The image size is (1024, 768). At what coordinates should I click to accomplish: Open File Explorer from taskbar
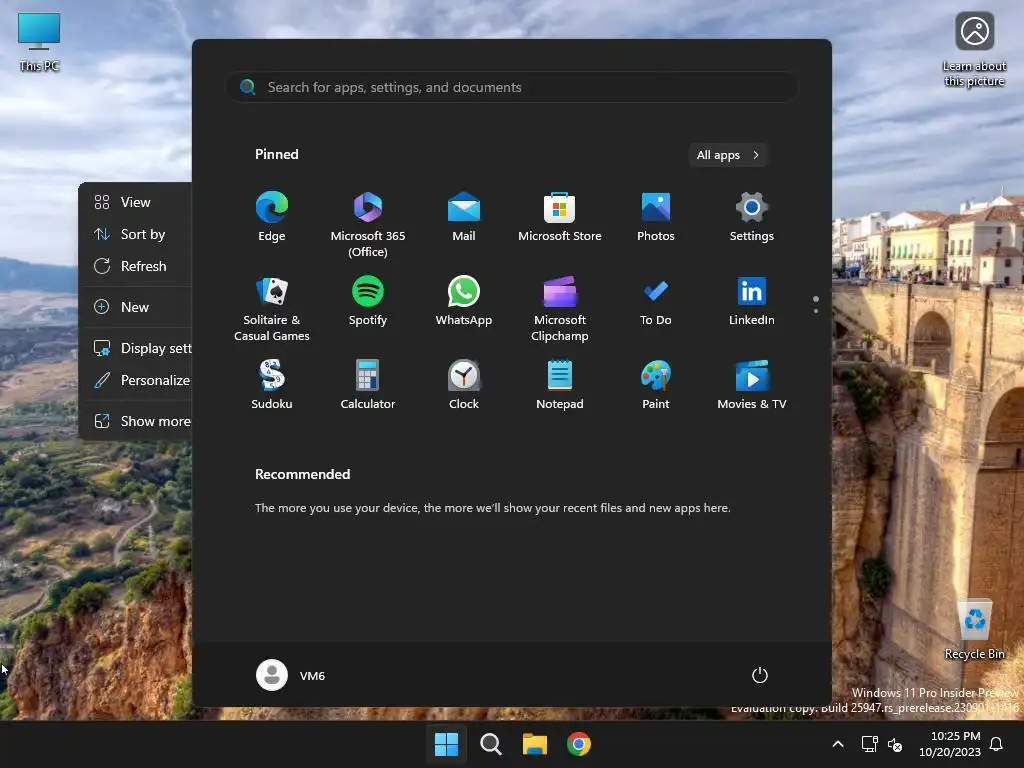[534, 744]
